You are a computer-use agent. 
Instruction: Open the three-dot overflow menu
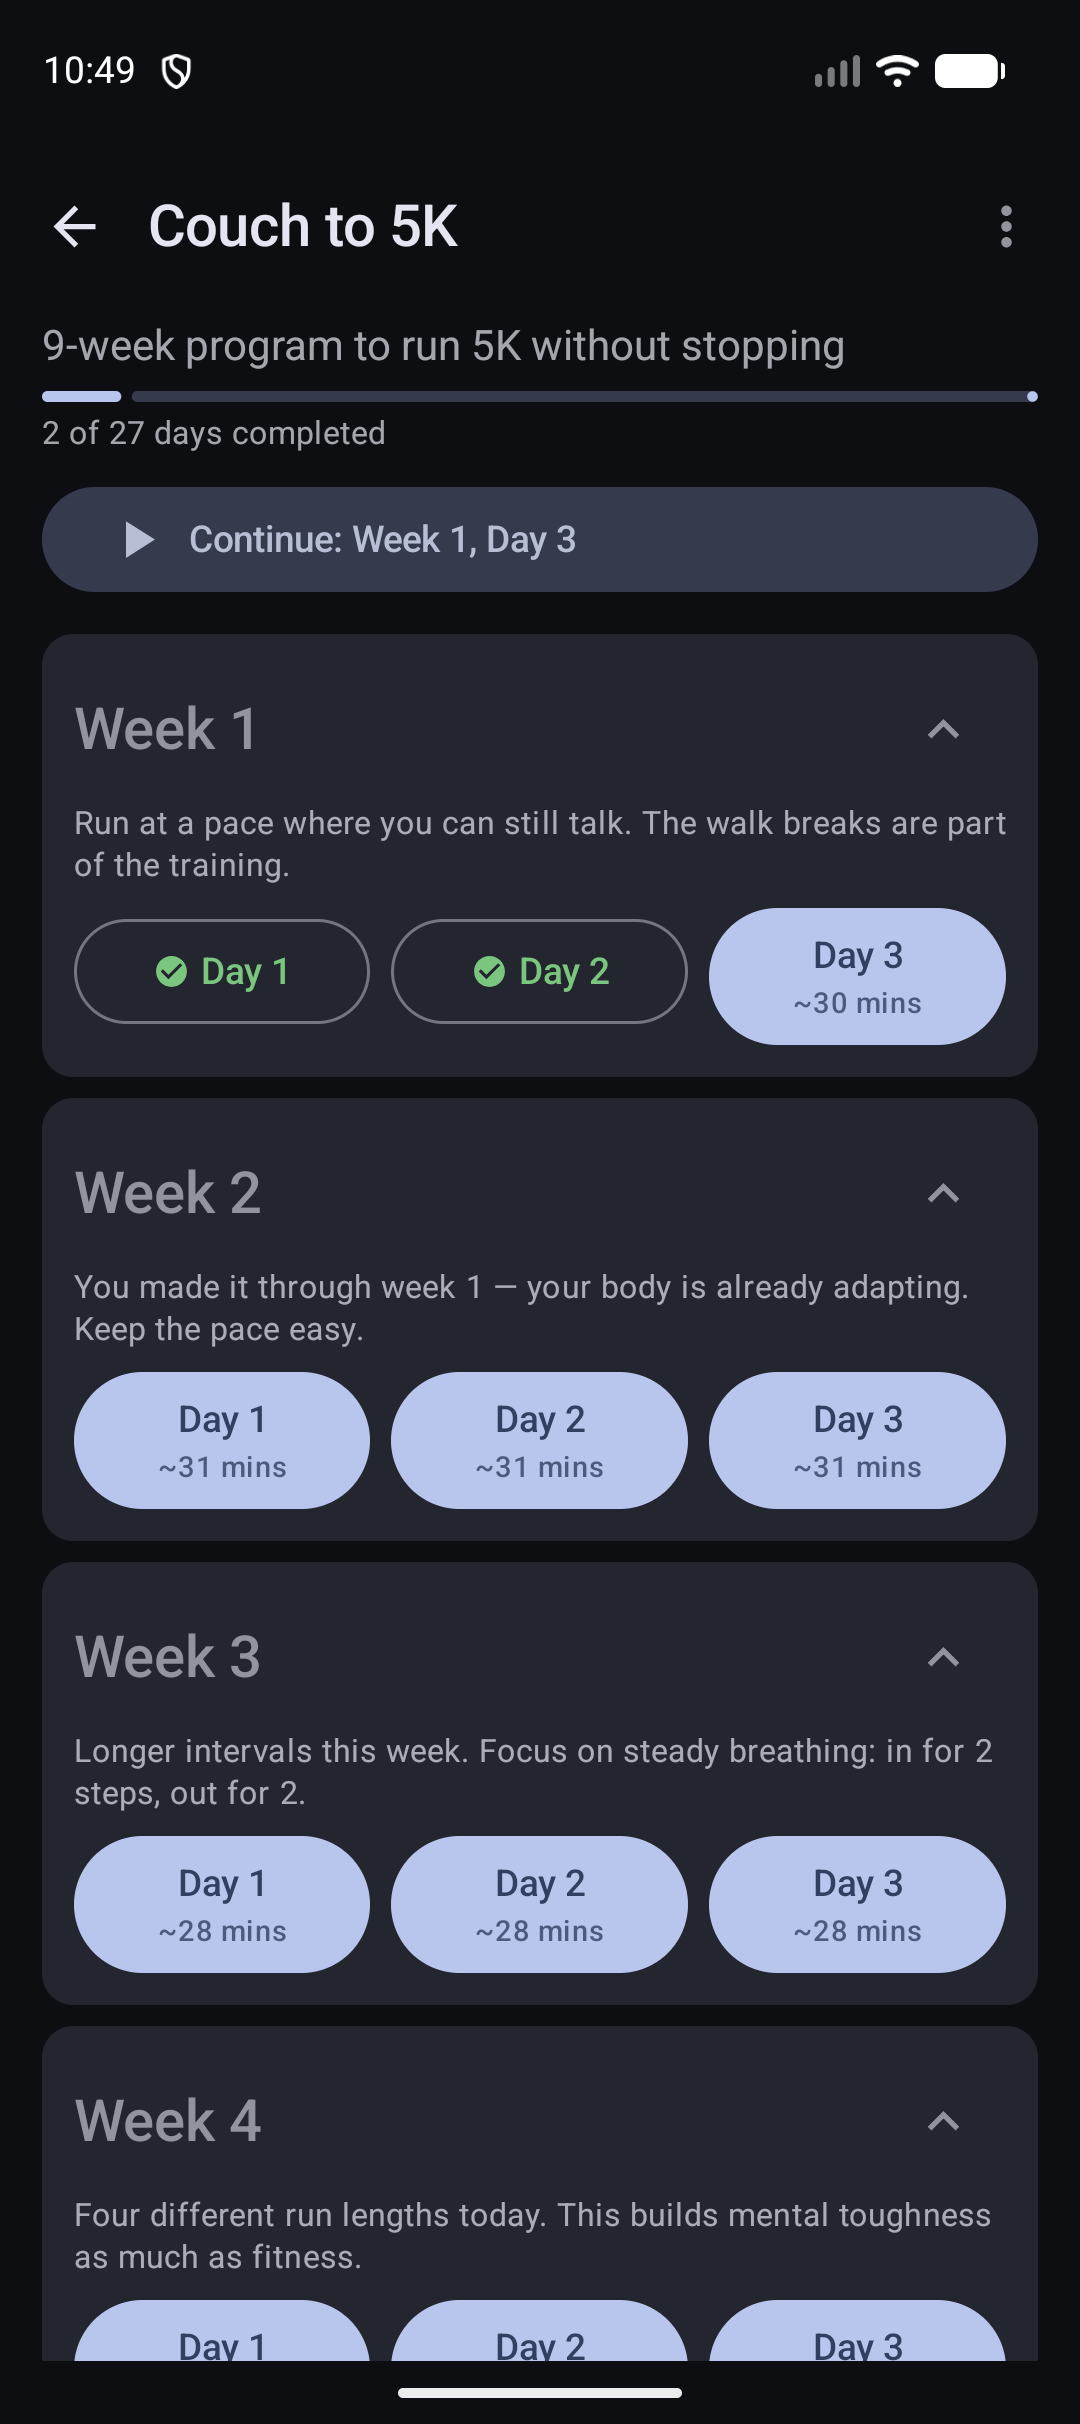click(x=1006, y=226)
